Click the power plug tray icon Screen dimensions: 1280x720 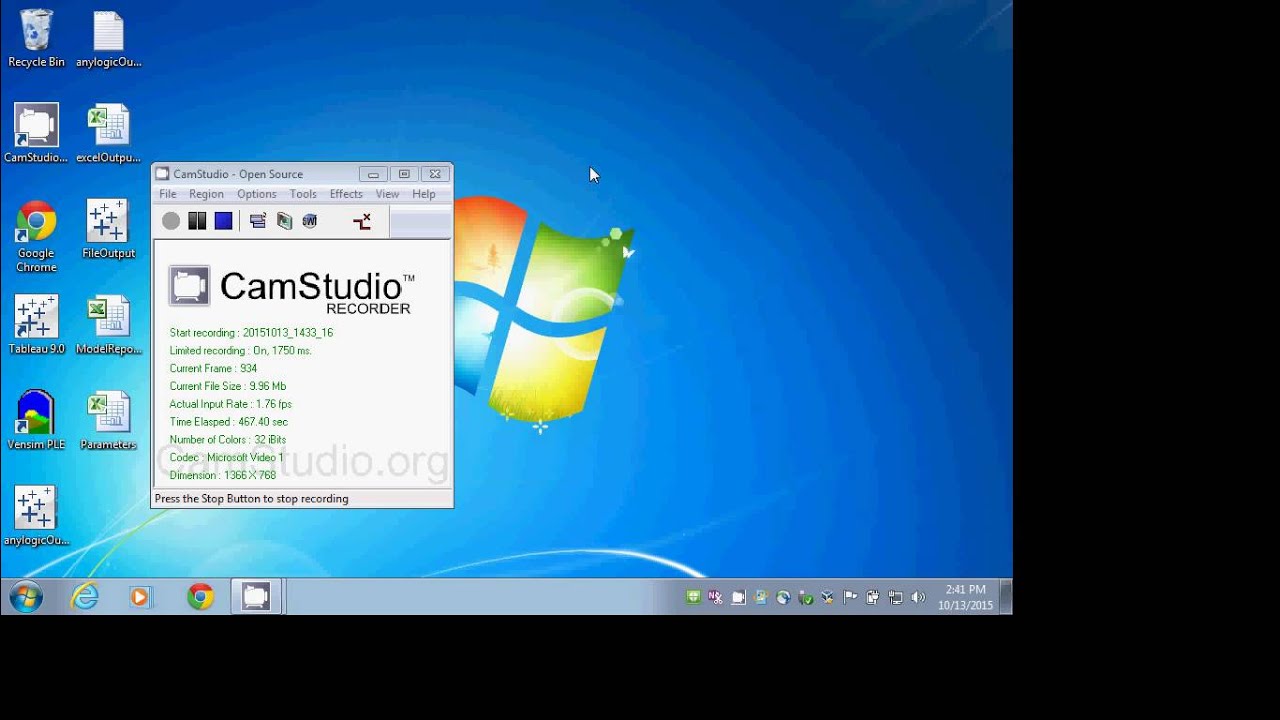click(873, 597)
